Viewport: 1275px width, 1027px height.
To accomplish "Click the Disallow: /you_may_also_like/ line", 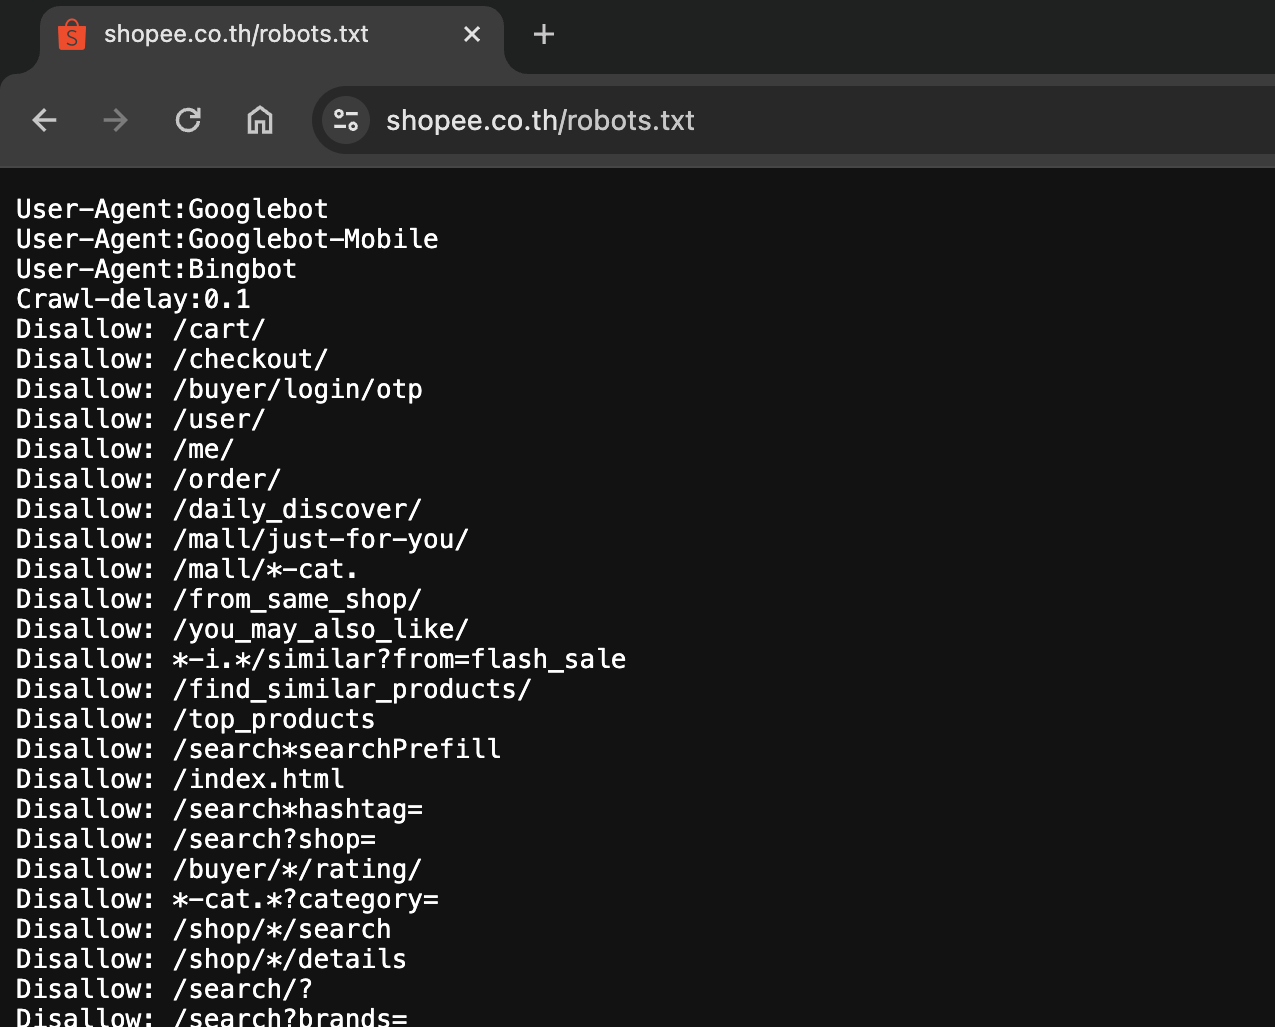I will tap(243, 629).
